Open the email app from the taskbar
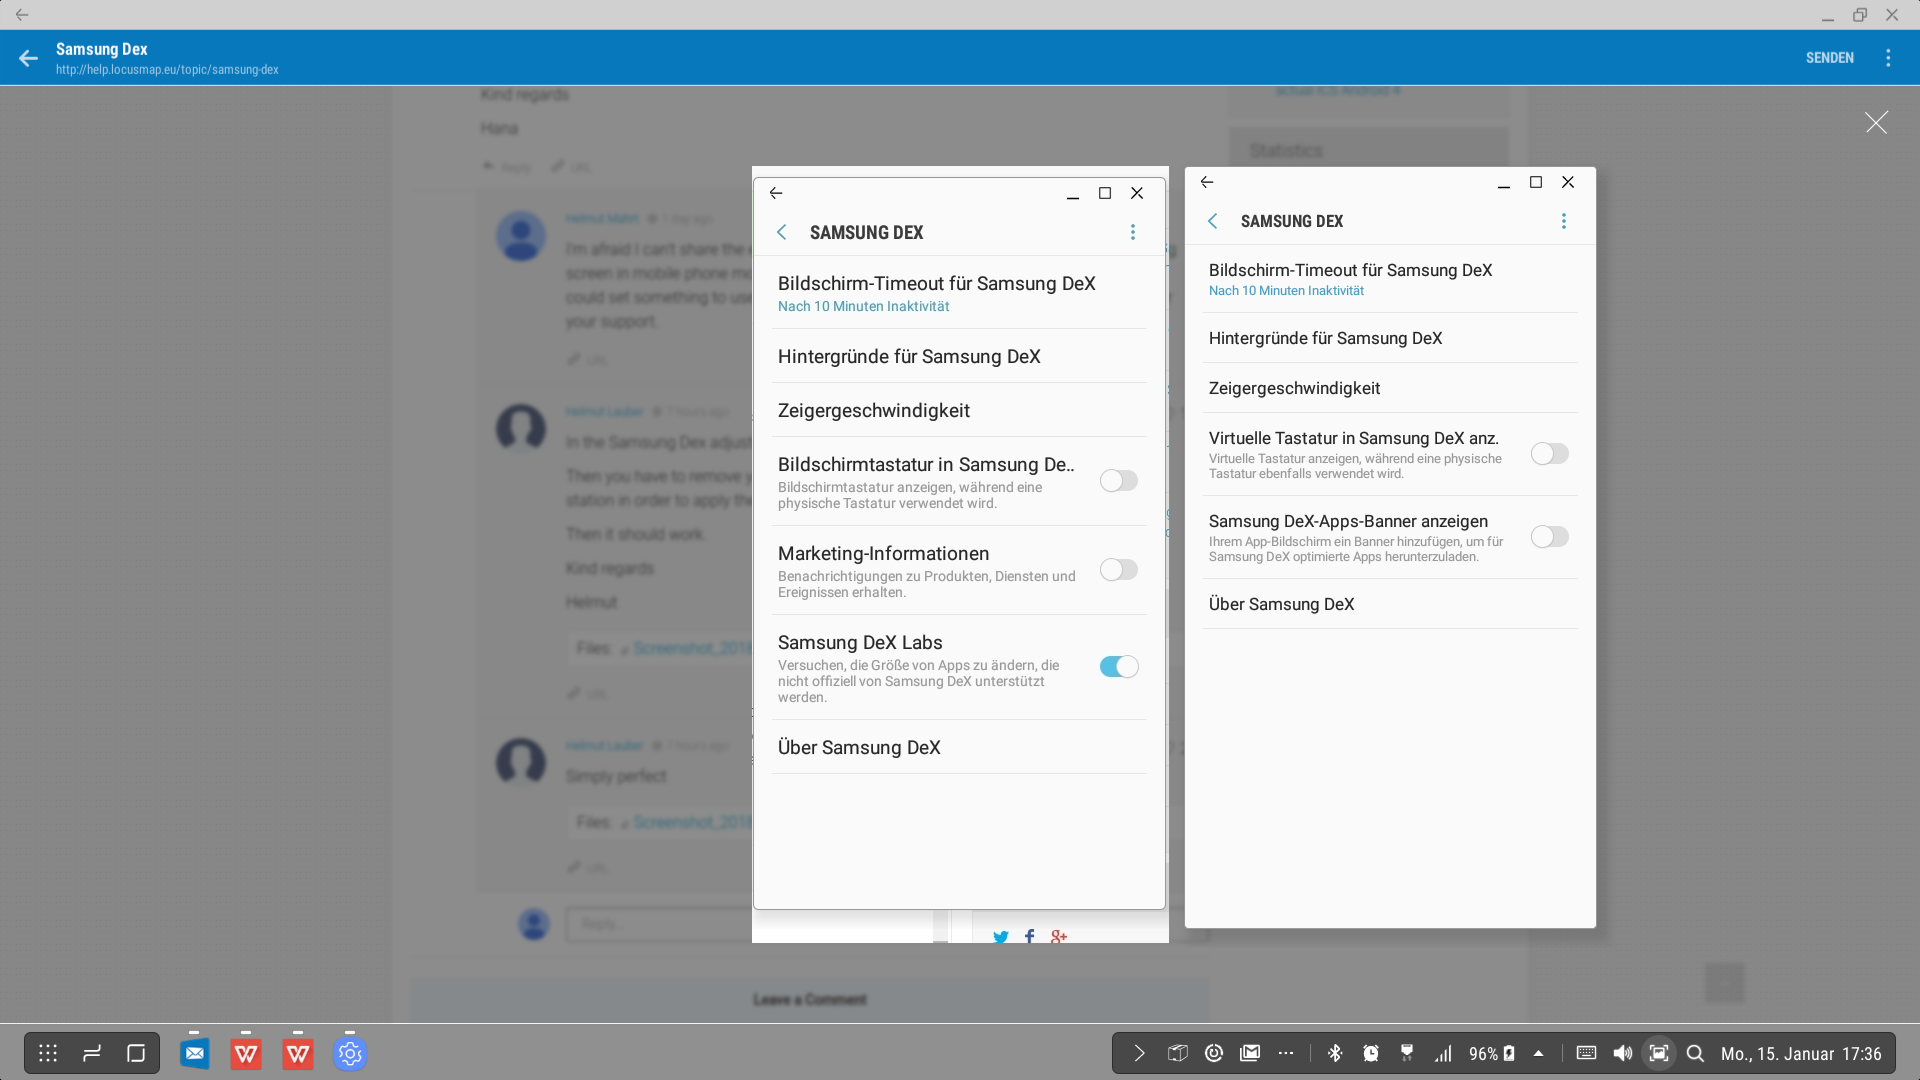Screen dimensions: 1920x1080 (194, 1053)
